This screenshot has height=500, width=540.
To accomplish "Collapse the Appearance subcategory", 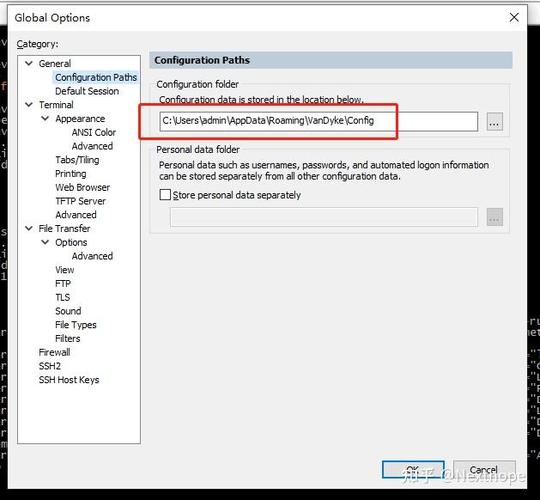I will tap(45, 118).
